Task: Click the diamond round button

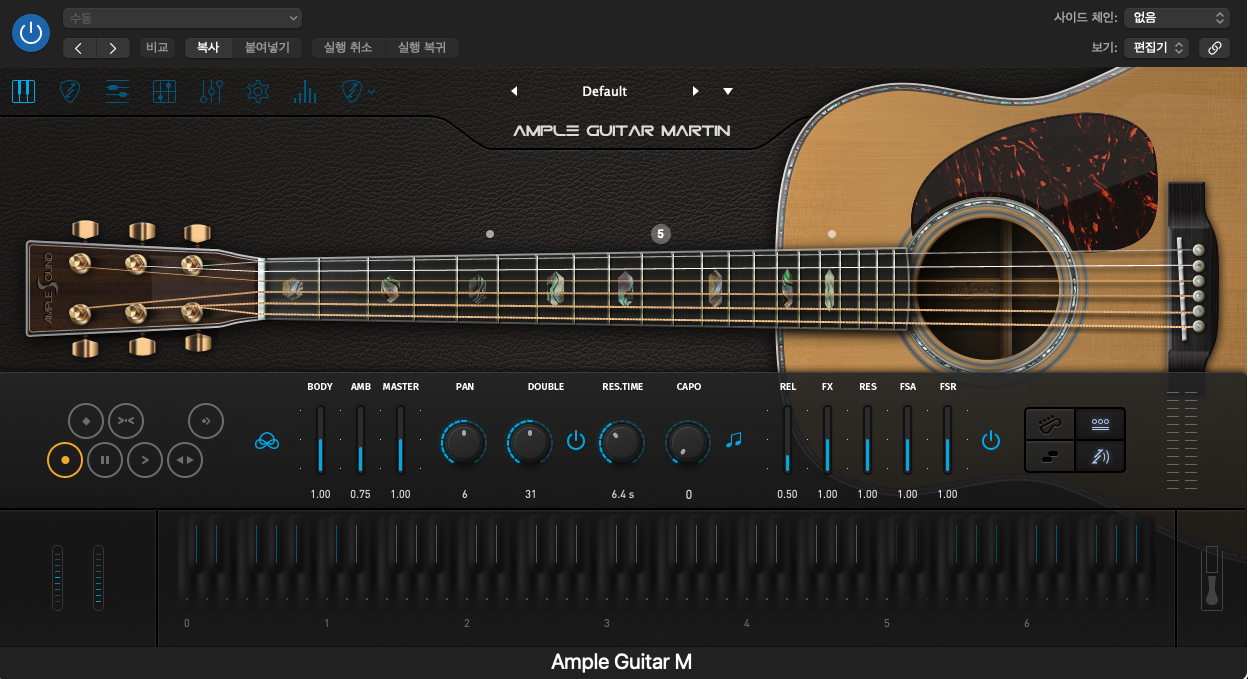Action: click(86, 421)
